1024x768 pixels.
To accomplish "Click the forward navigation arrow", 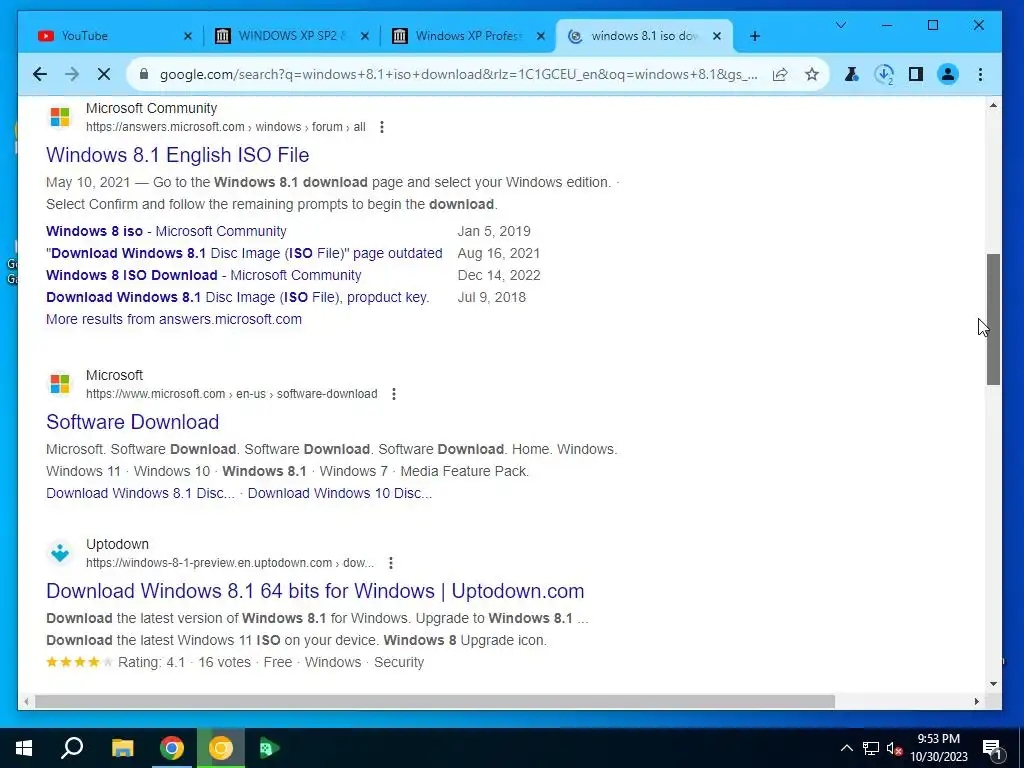I will (x=72, y=74).
